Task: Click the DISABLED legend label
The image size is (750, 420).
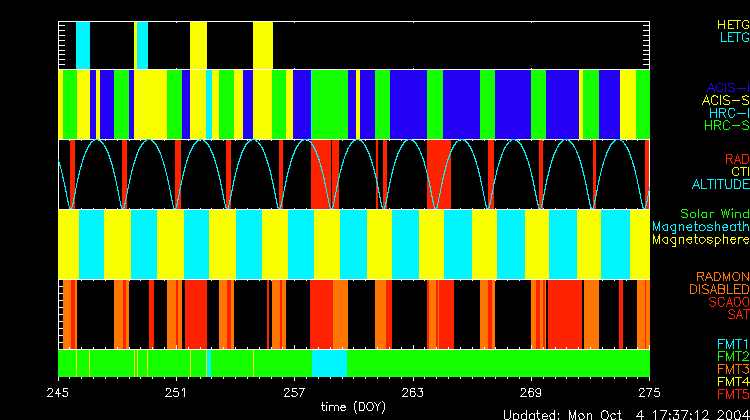Action: tap(717, 289)
